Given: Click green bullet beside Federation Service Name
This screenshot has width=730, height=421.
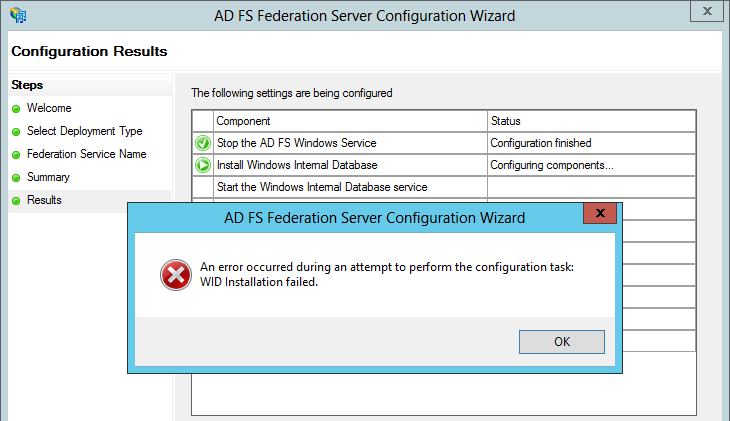Looking at the screenshot, I should [16, 155].
